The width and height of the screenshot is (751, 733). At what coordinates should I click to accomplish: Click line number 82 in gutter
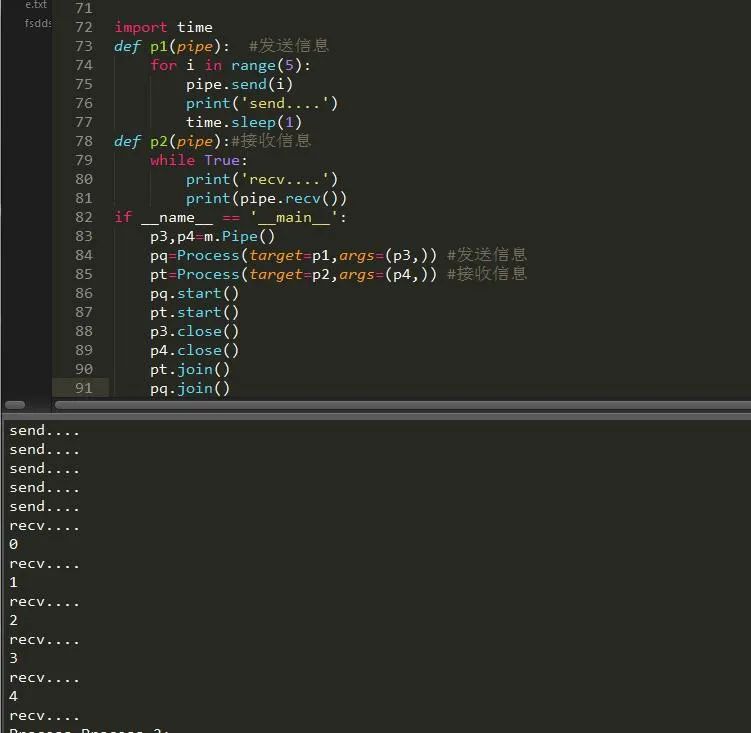point(83,217)
